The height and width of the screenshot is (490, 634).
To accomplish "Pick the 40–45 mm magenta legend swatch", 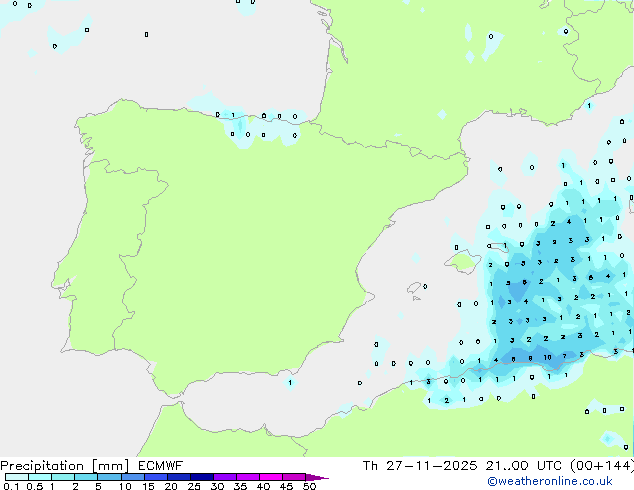I will coord(271,477).
